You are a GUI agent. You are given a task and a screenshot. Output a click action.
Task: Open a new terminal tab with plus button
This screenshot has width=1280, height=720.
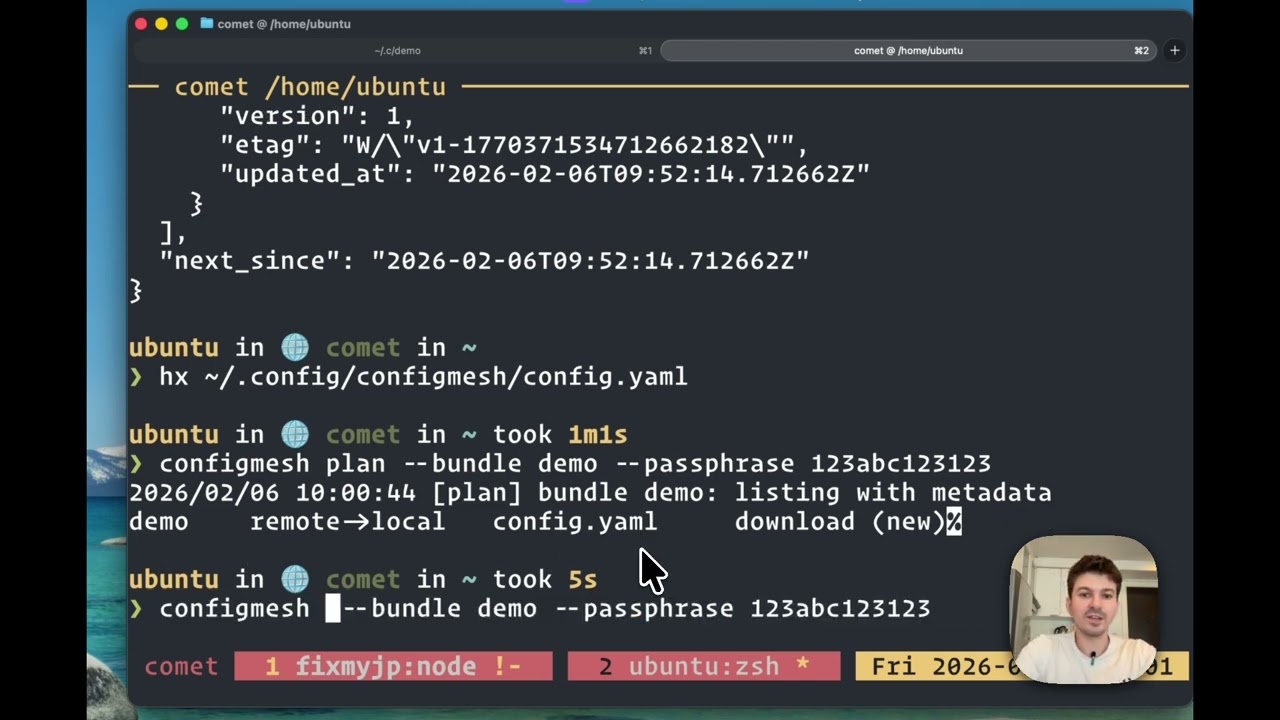[x=1175, y=50]
